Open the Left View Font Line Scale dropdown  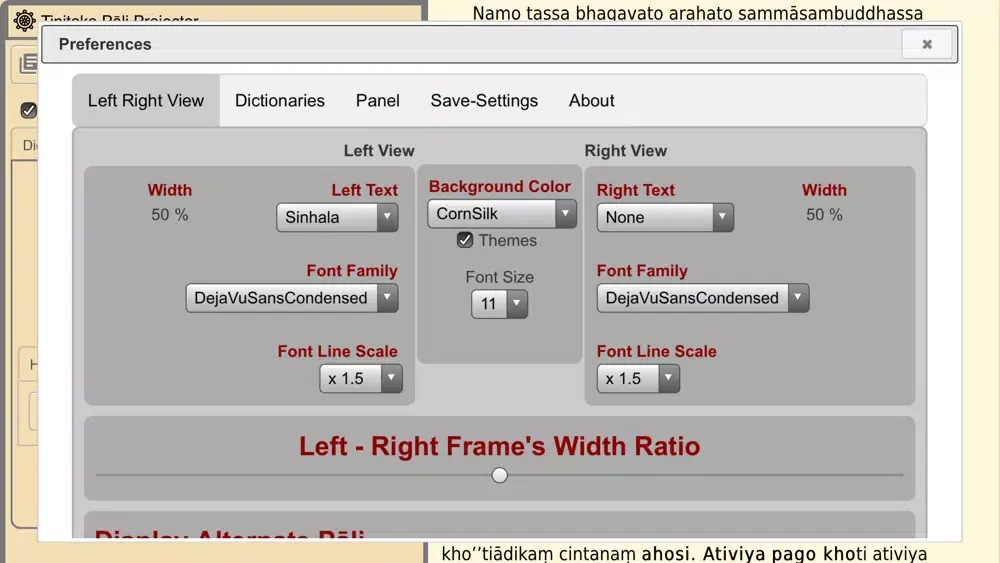point(361,379)
